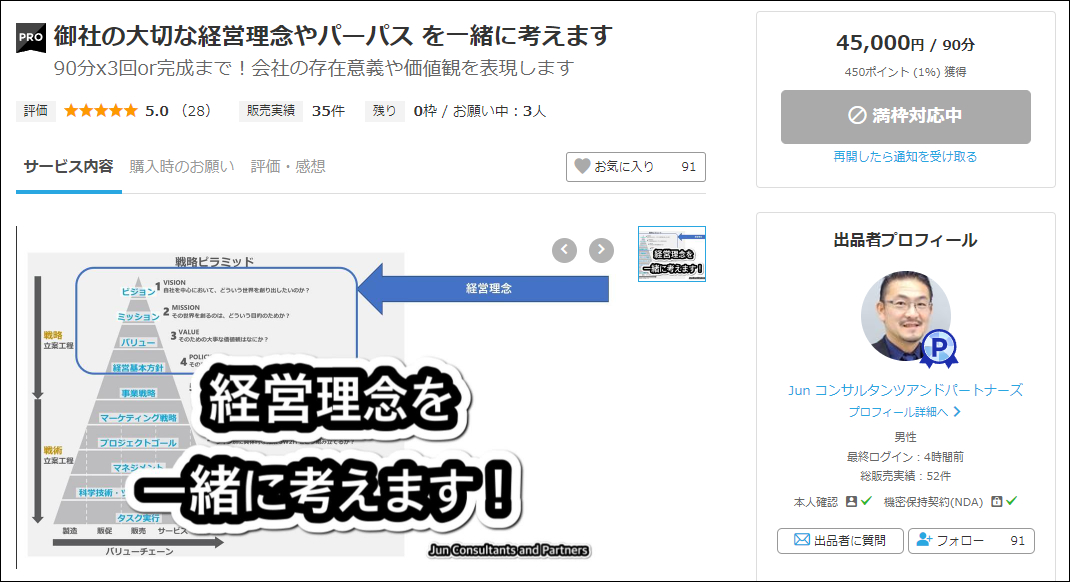Click the price 45,000円 / 90分
This screenshot has width=1070, height=582.
[906, 44]
